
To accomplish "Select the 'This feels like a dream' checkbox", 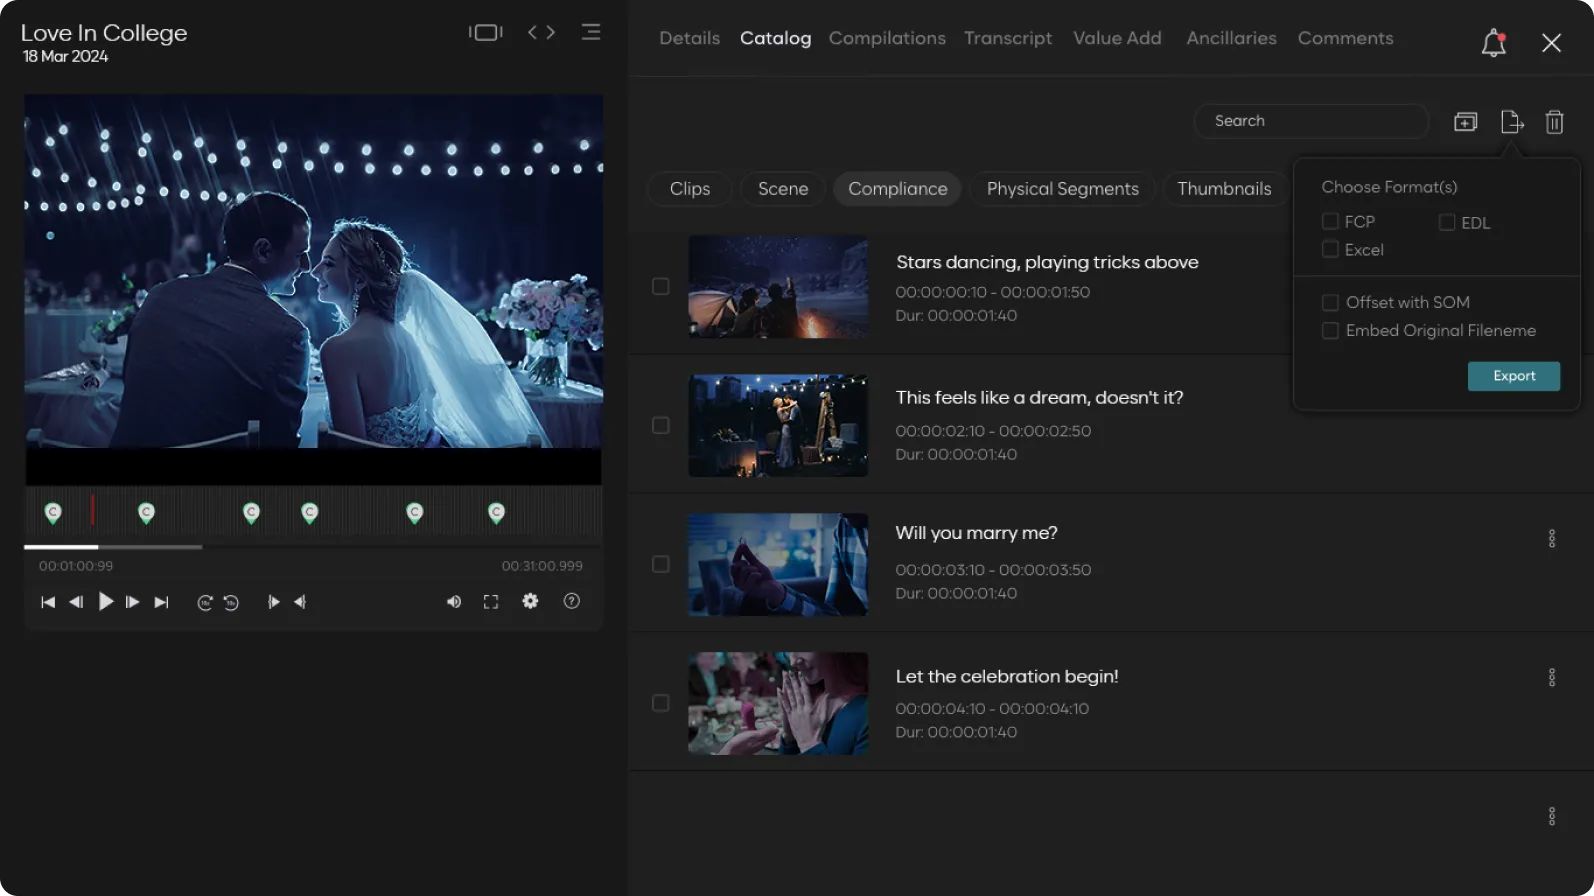I will click(661, 425).
